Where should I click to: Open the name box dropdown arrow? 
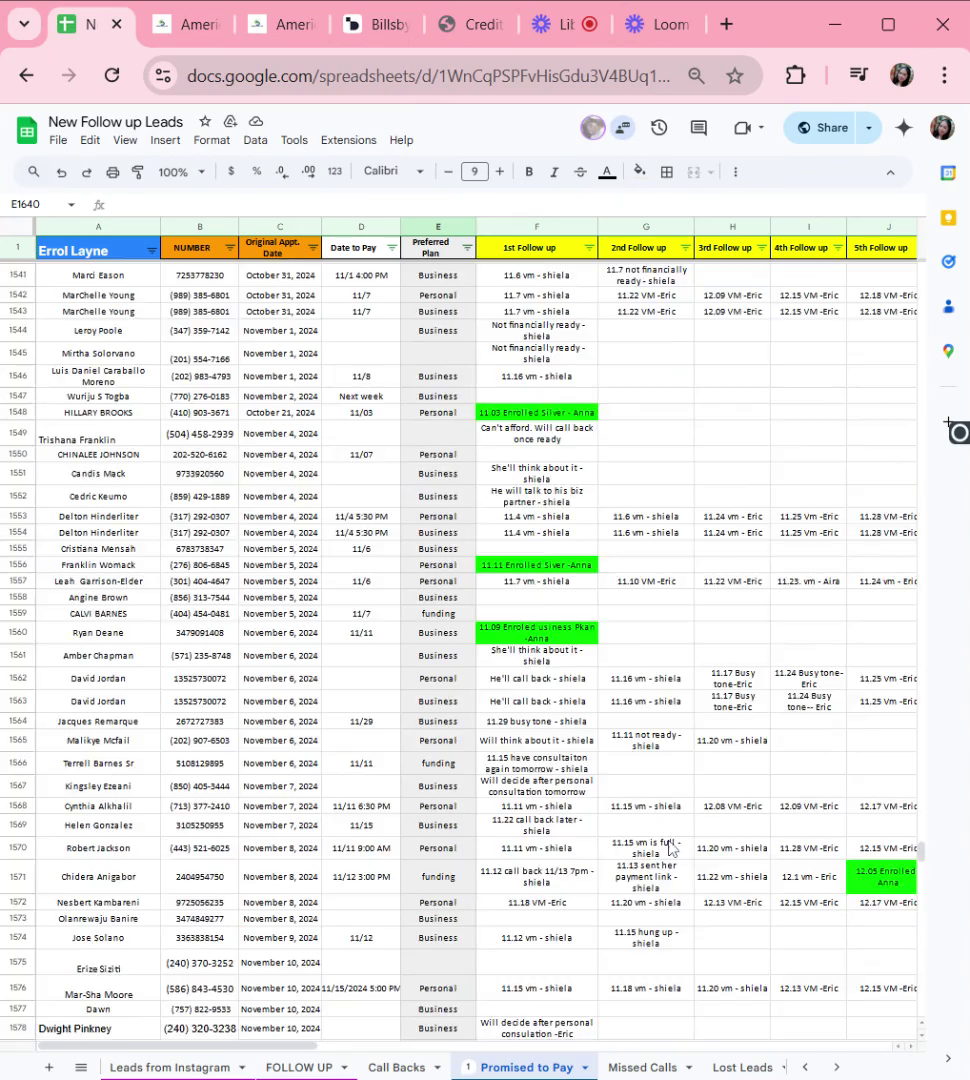point(71,205)
